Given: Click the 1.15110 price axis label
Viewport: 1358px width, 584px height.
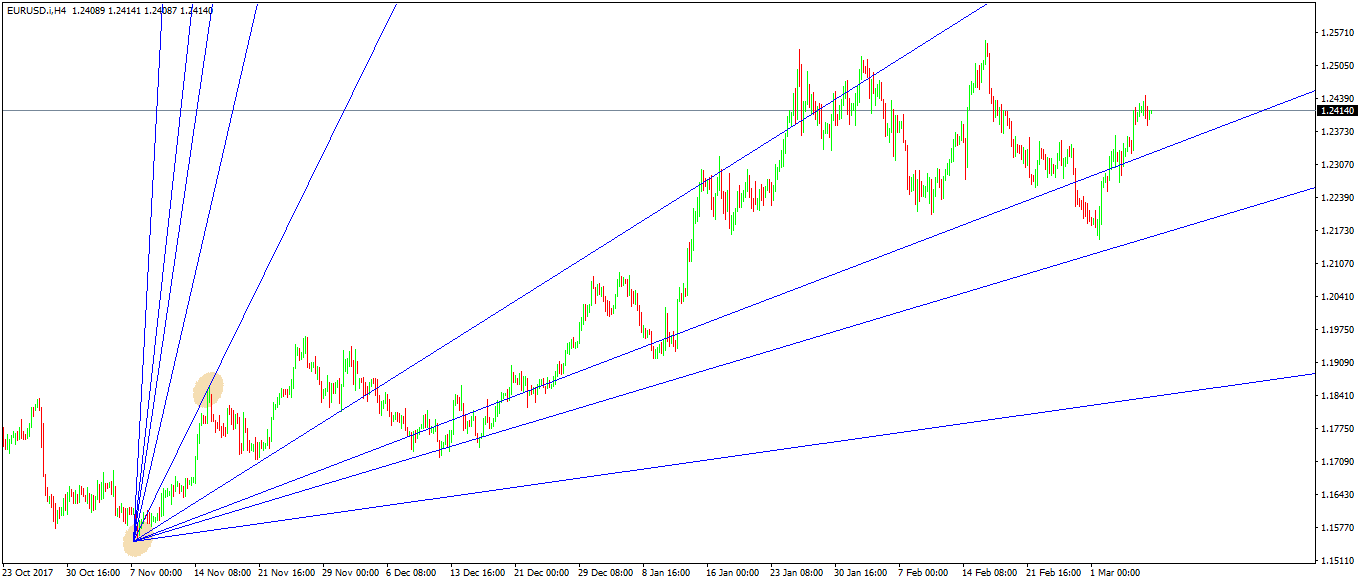Looking at the screenshot, I should point(1337,561).
